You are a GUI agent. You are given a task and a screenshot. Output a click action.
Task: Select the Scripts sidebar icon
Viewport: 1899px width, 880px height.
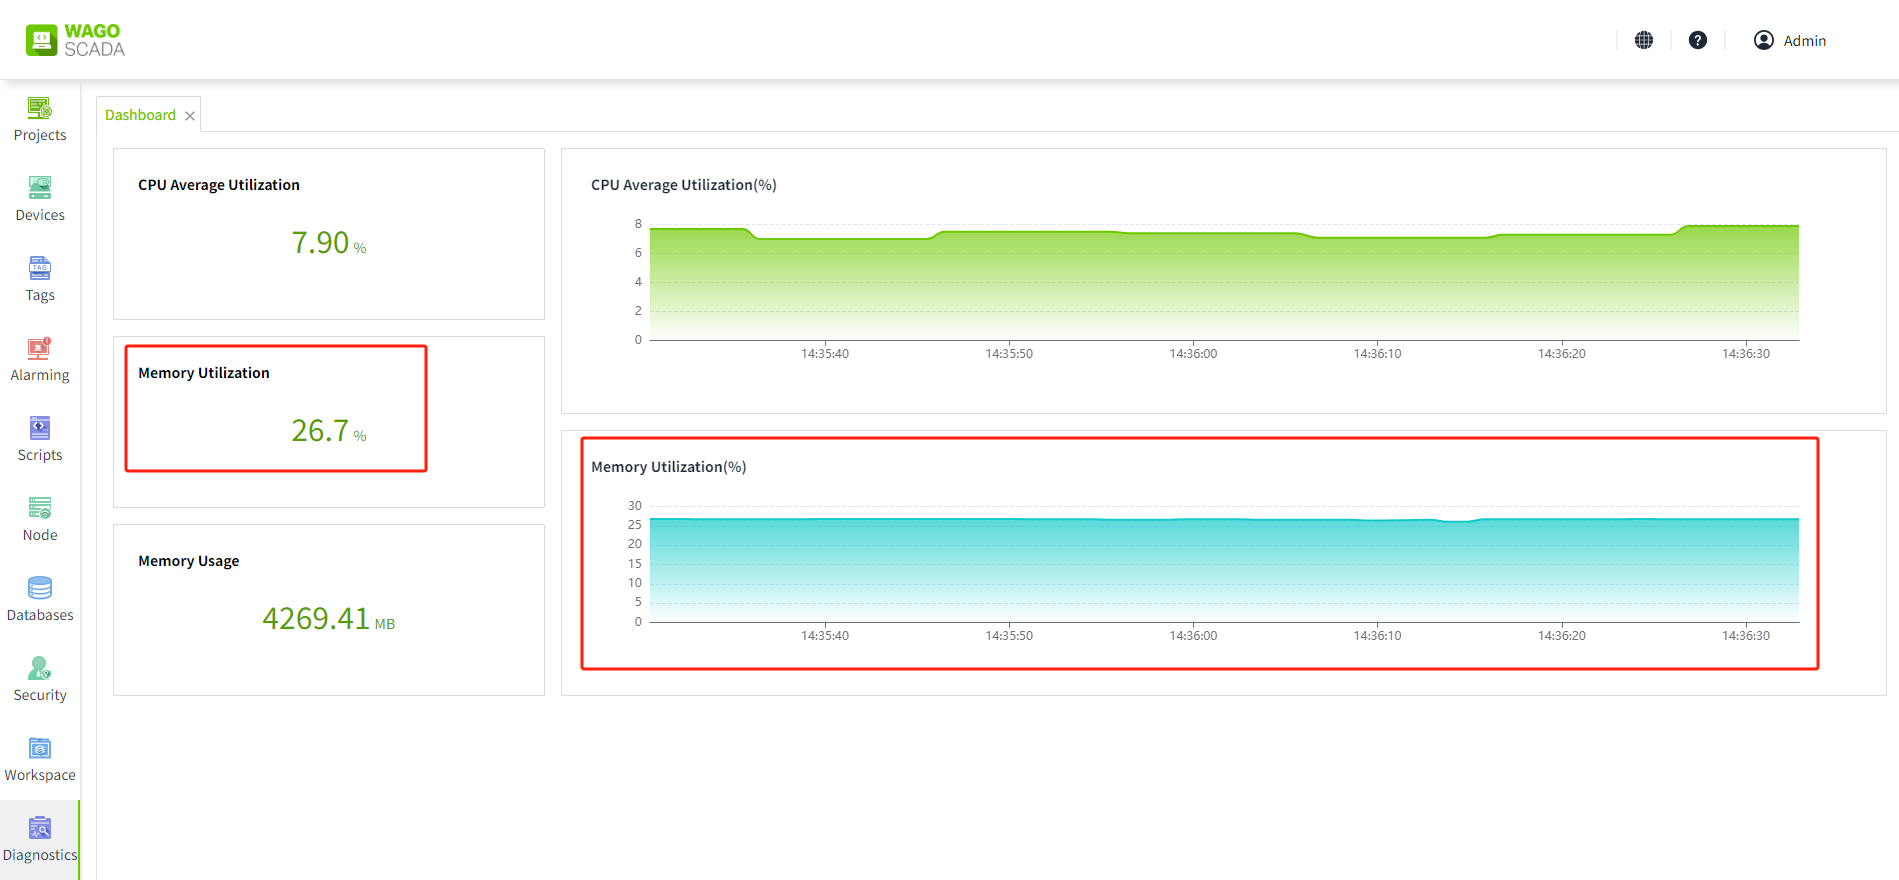click(x=40, y=428)
